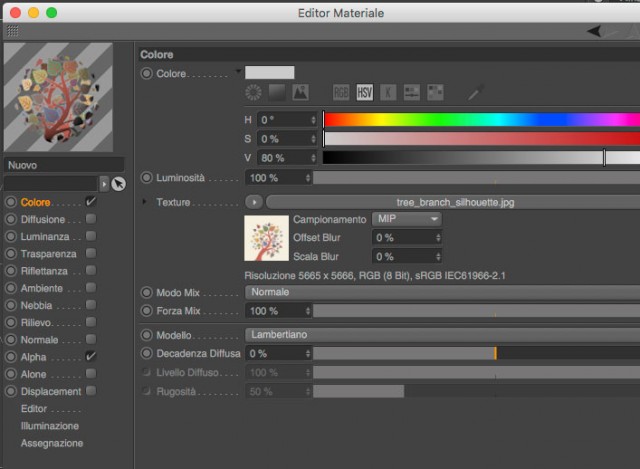This screenshot has width=640, height=469.
Task: Open the color swatches icon
Action: [435, 93]
